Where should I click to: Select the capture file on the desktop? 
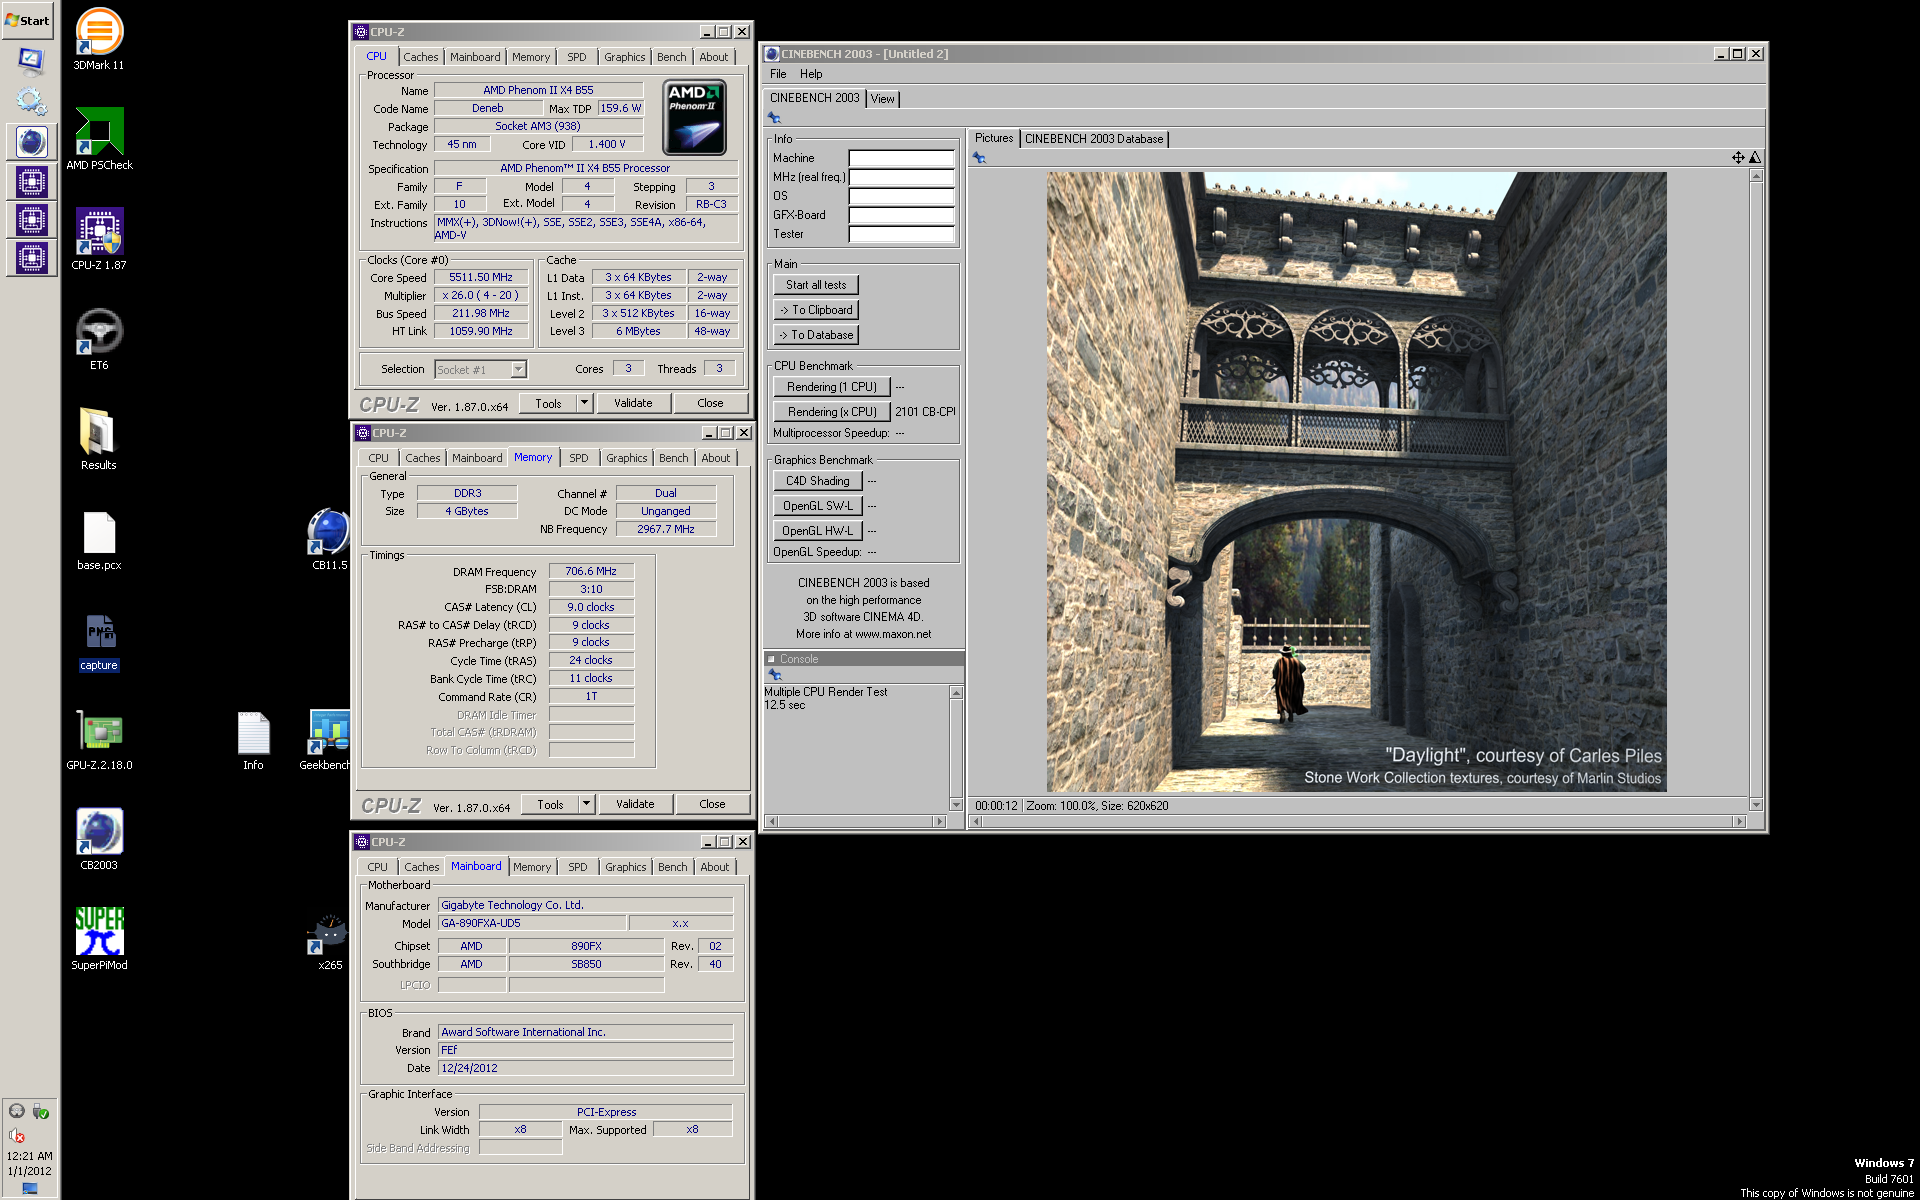pyautogui.click(x=99, y=640)
